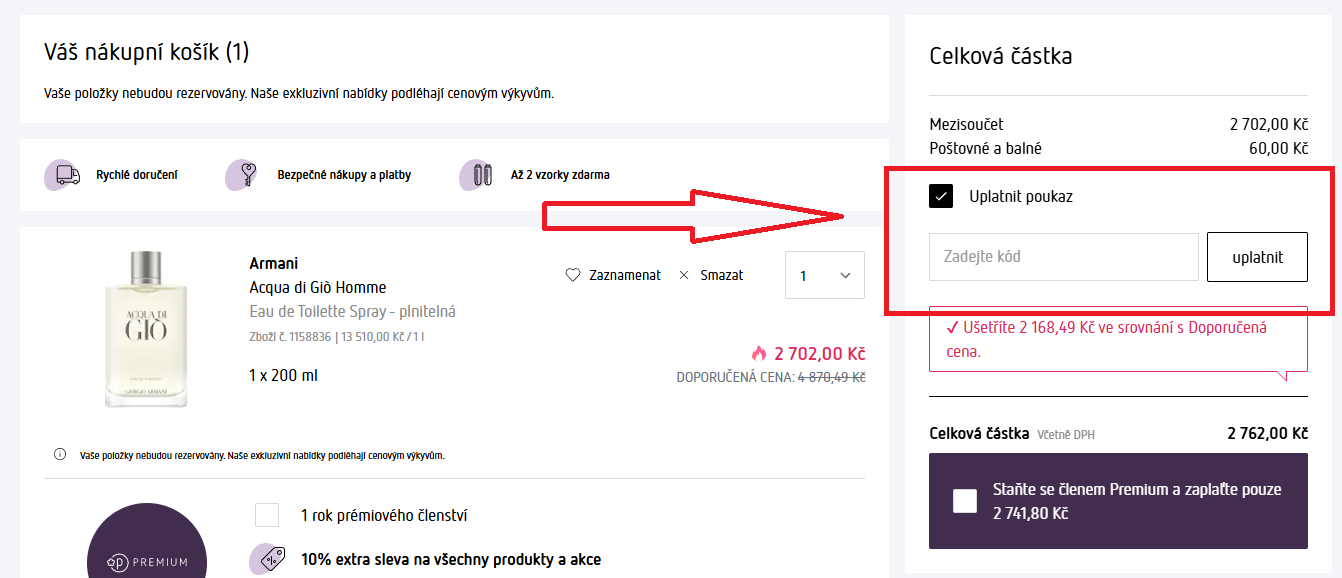Uncheck the Uplatnit poukaz checkbox
Screen dimensions: 1342x578
(941, 196)
